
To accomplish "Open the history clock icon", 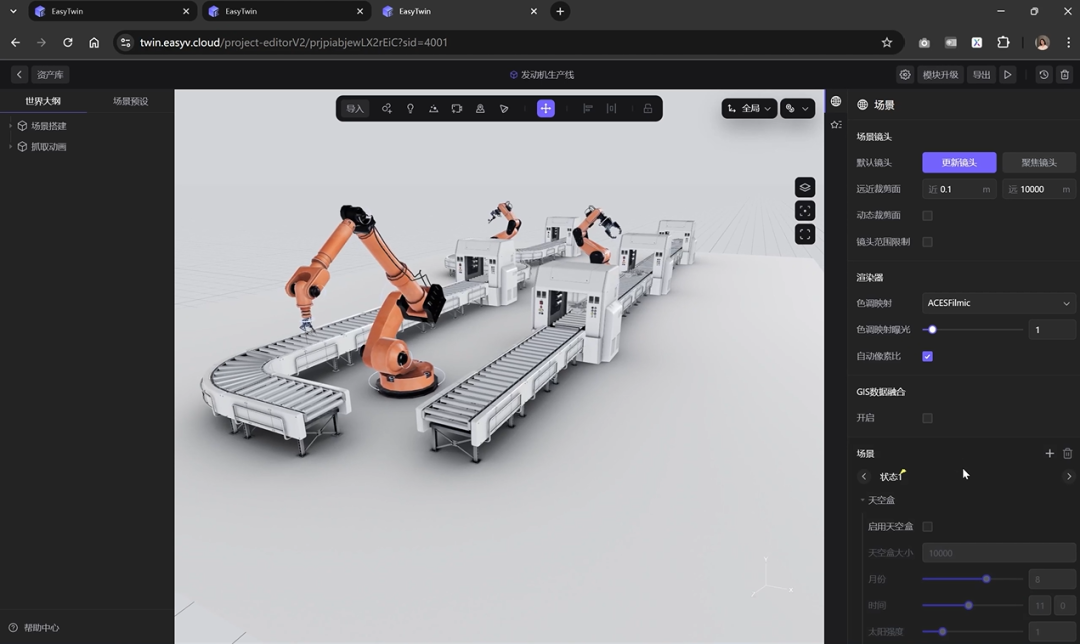I will click(1043, 75).
